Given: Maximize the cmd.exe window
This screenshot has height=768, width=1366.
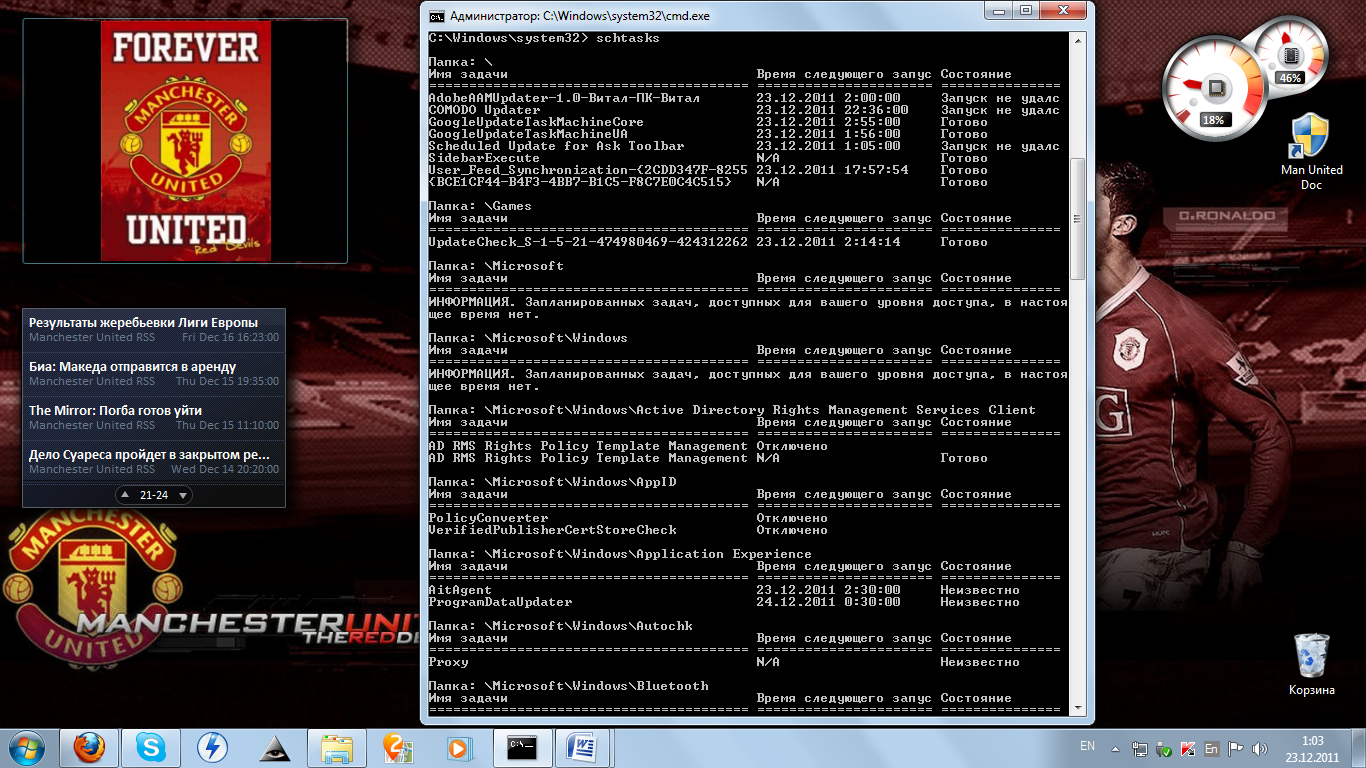Looking at the screenshot, I should pos(1026,10).
